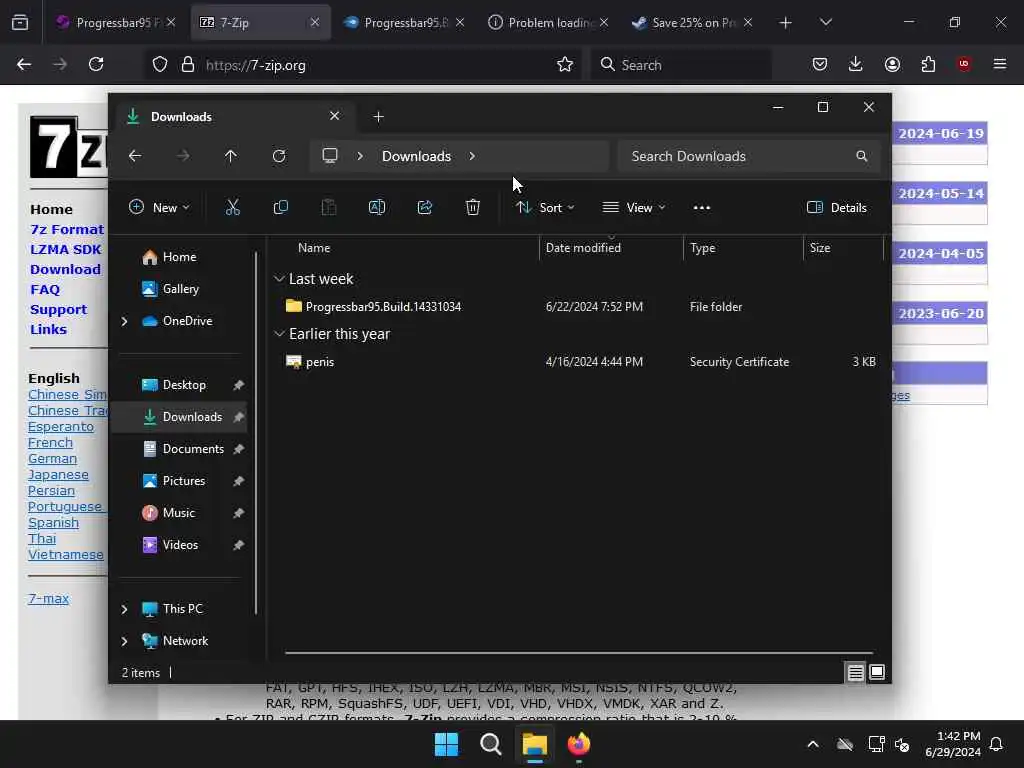This screenshot has height=768, width=1024.
Task: Click the Rename icon in Explorer toolbar
Action: tap(377, 208)
